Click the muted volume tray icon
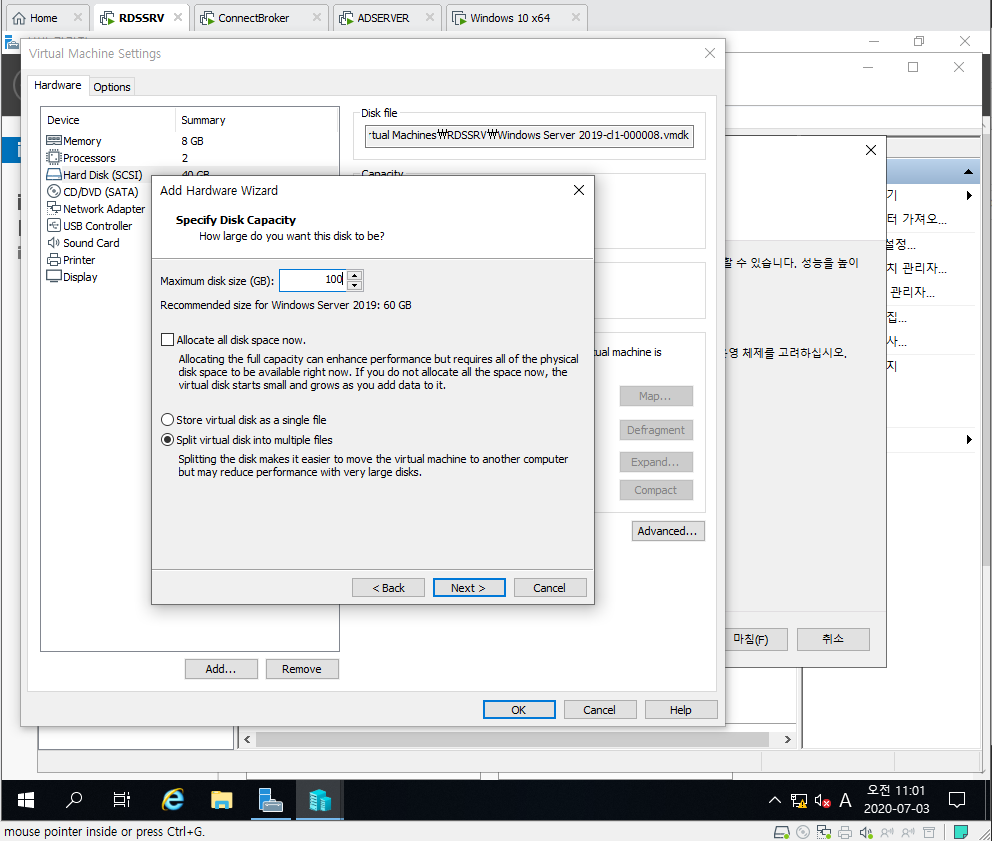 (822, 801)
